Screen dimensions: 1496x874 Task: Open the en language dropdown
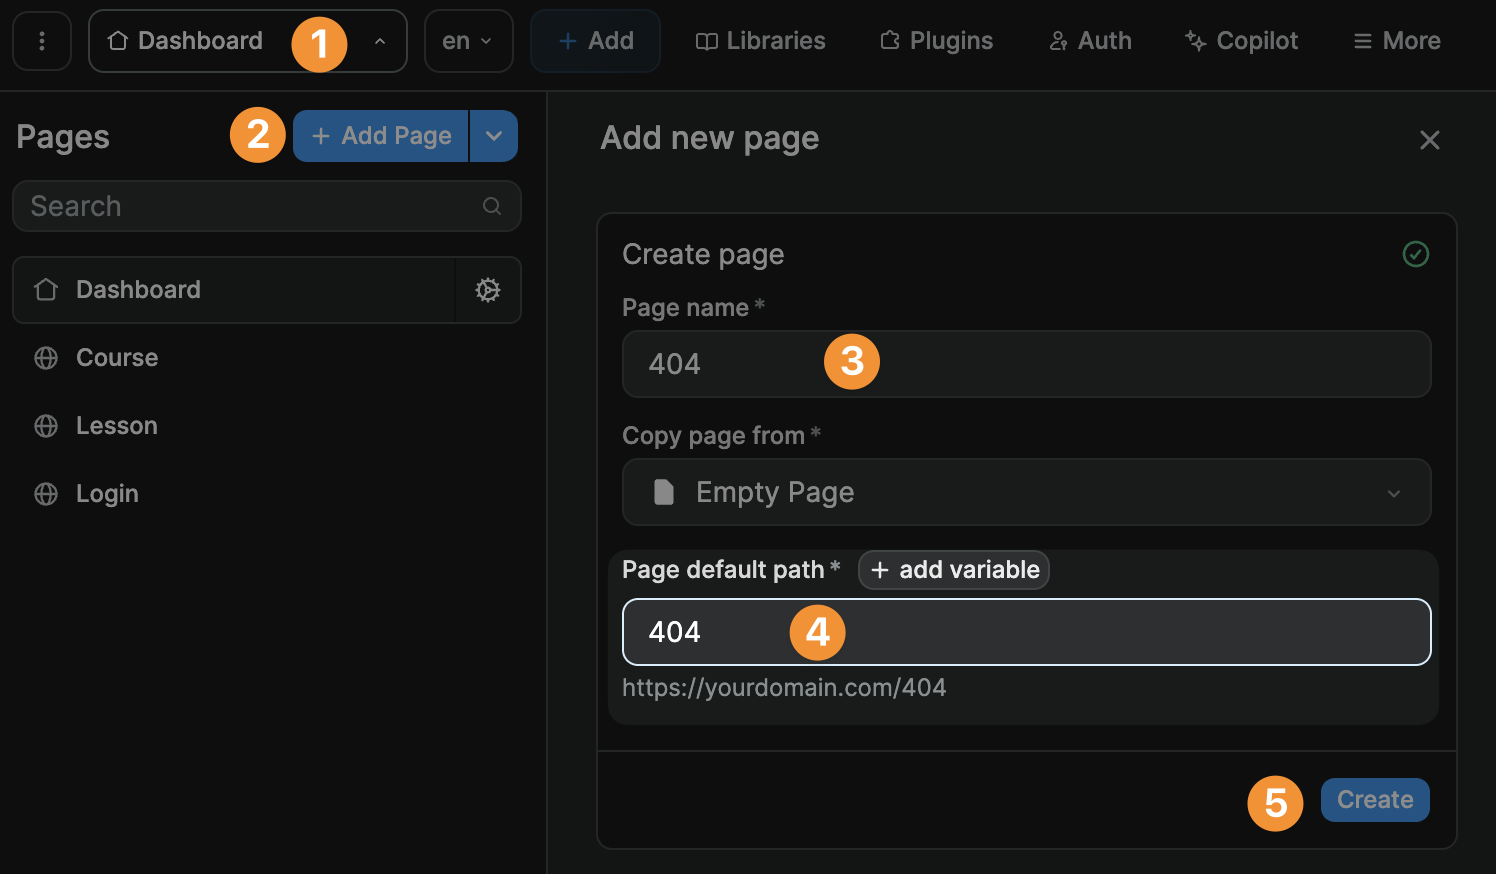[468, 41]
